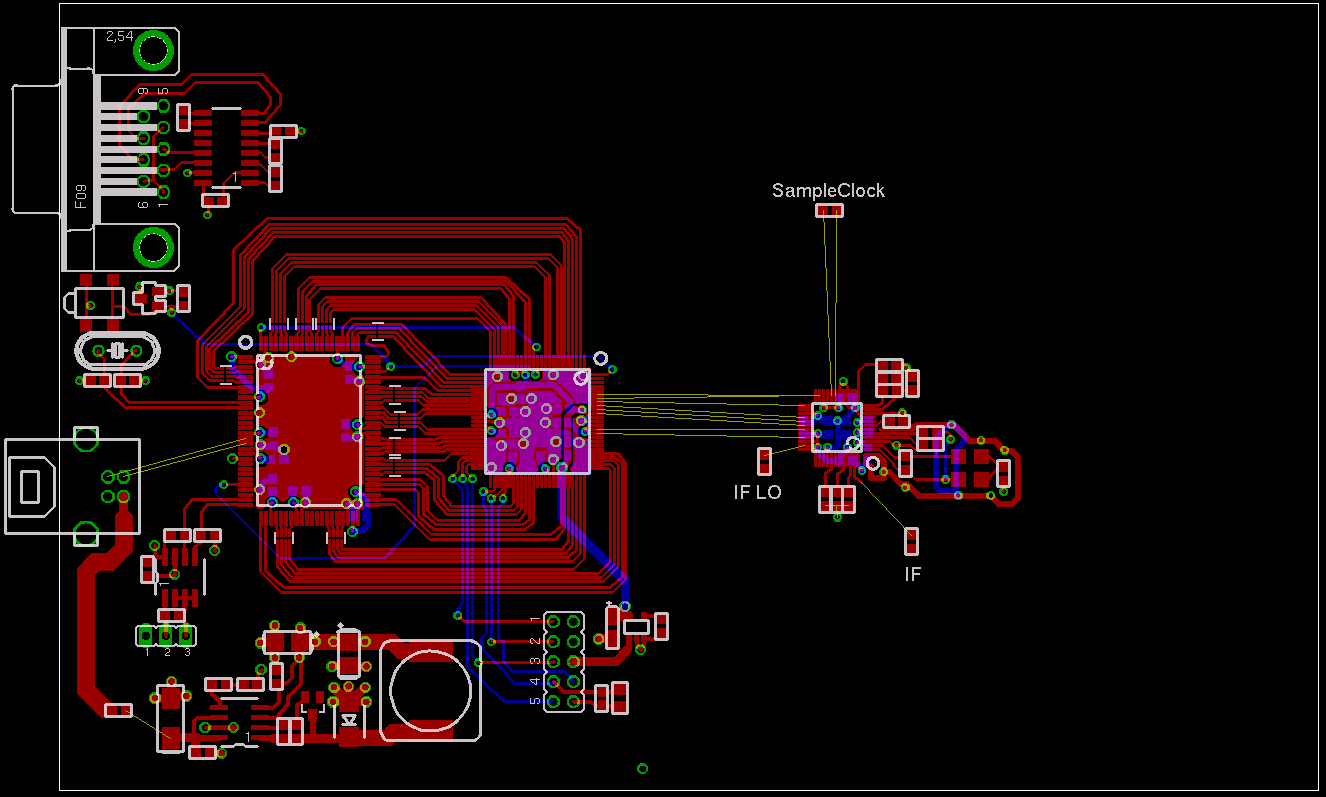The width and height of the screenshot is (1326, 797).
Task: Select the top mounting hole marked 2,54
Action: (x=153, y=48)
